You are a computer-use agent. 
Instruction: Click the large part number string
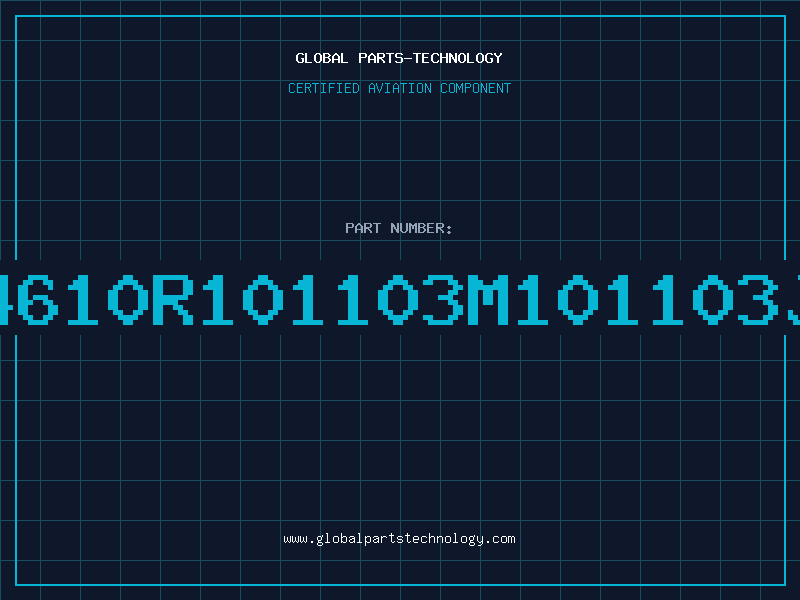(400, 299)
